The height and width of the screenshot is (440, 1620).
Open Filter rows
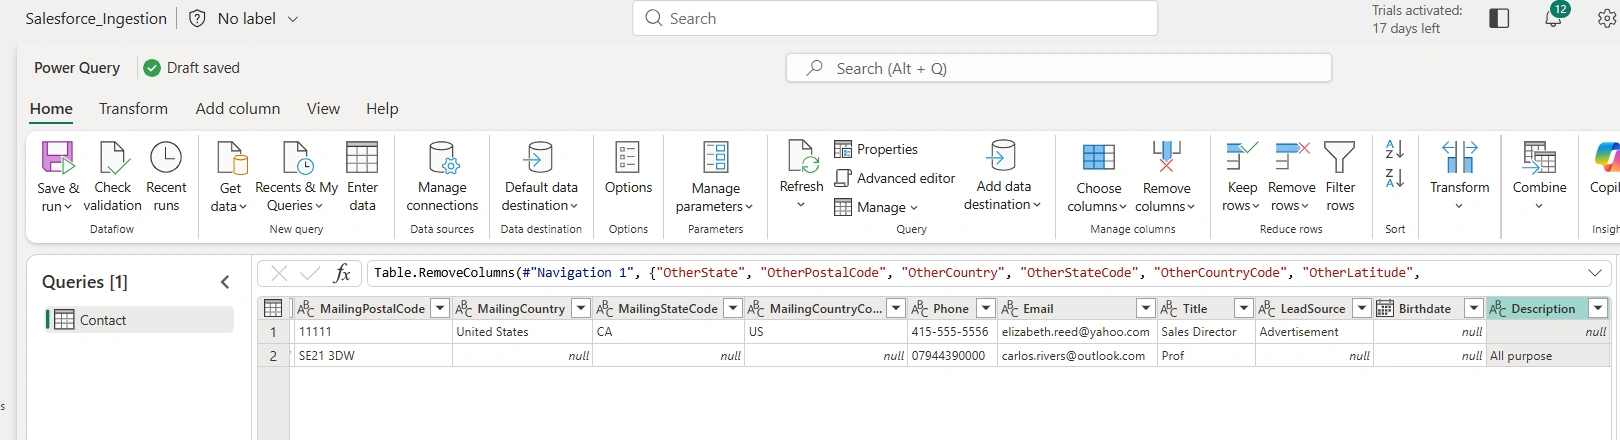1340,177
